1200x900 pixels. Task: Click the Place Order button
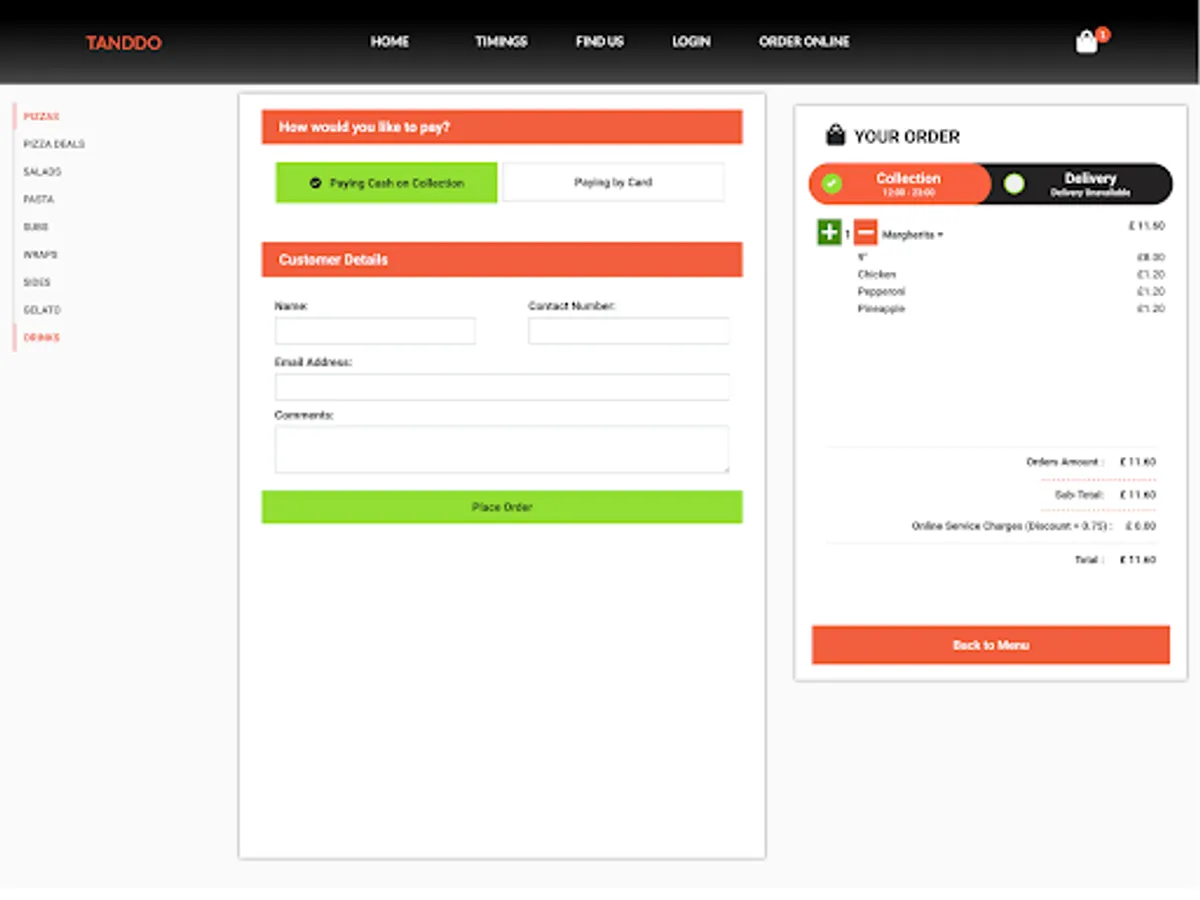pos(501,506)
